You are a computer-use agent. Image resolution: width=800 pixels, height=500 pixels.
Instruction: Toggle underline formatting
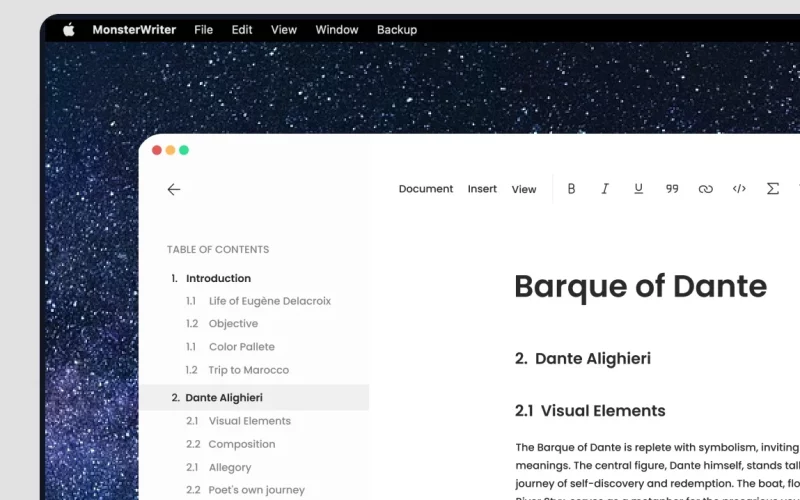coord(638,189)
